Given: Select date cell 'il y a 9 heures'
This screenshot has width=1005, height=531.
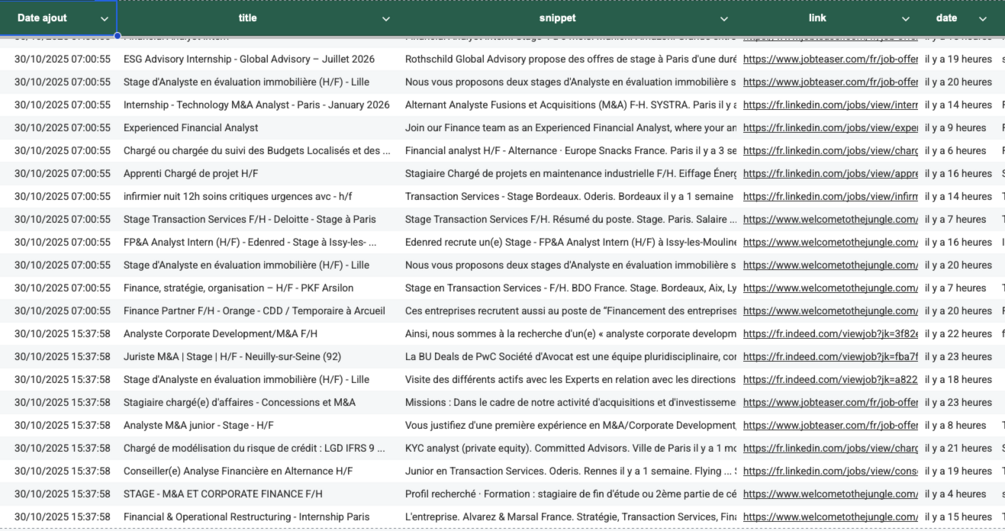Looking at the screenshot, I should pyautogui.click(x=955, y=128).
